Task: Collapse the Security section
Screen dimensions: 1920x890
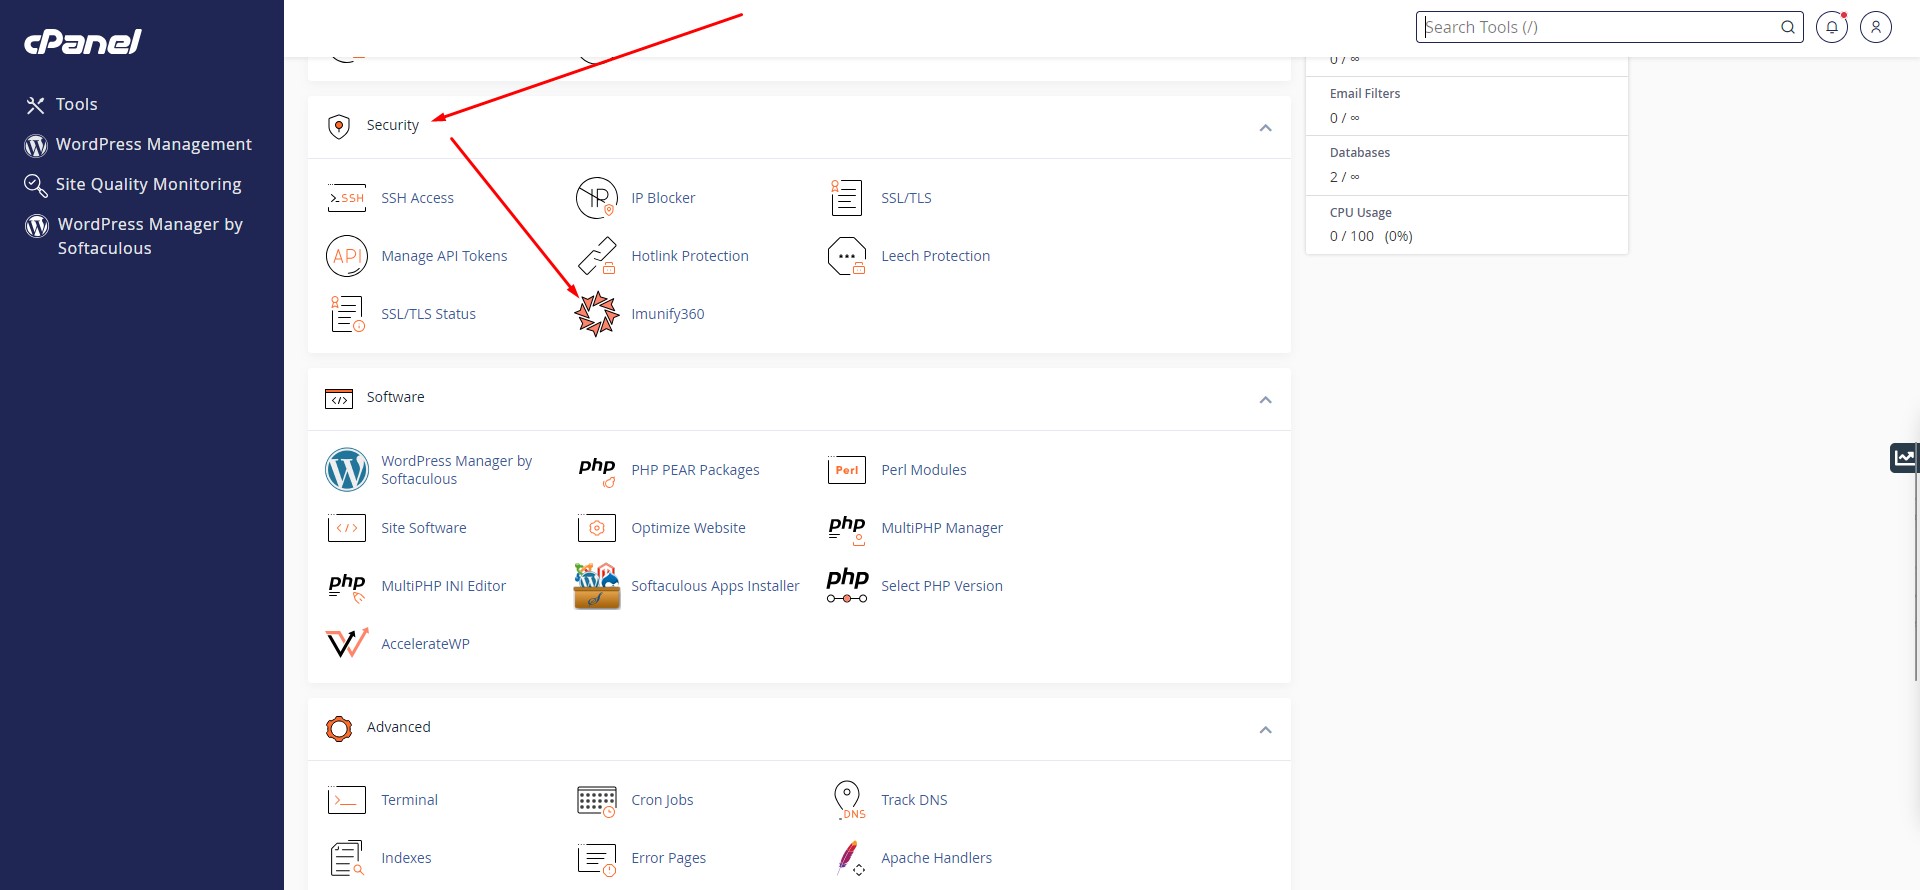Action: point(1265,128)
